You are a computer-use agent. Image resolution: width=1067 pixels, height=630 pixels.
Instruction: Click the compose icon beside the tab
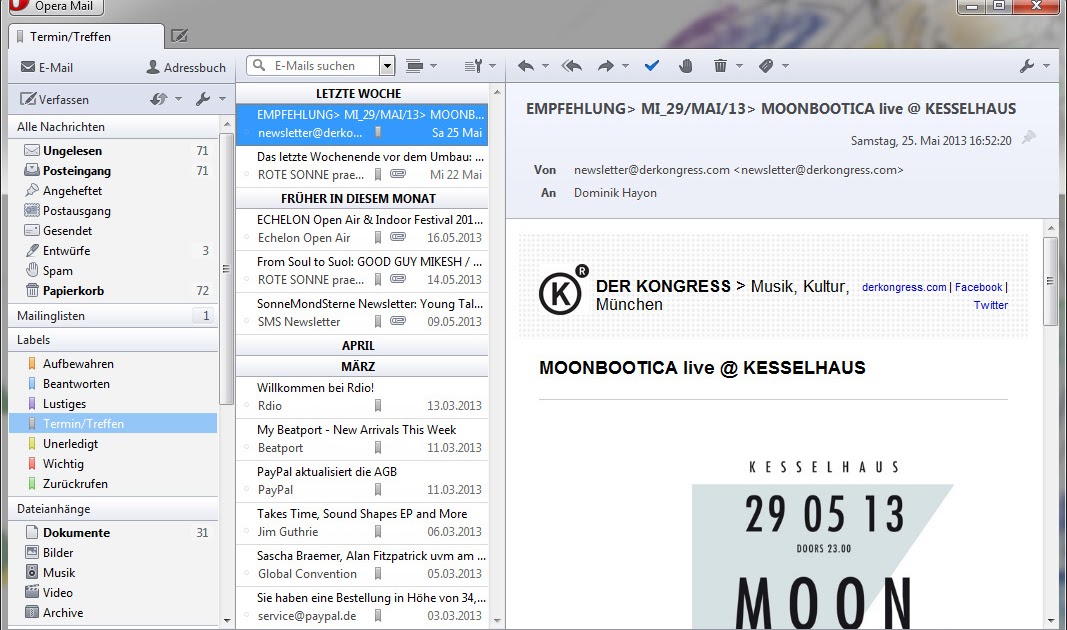(x=180, y=35)
